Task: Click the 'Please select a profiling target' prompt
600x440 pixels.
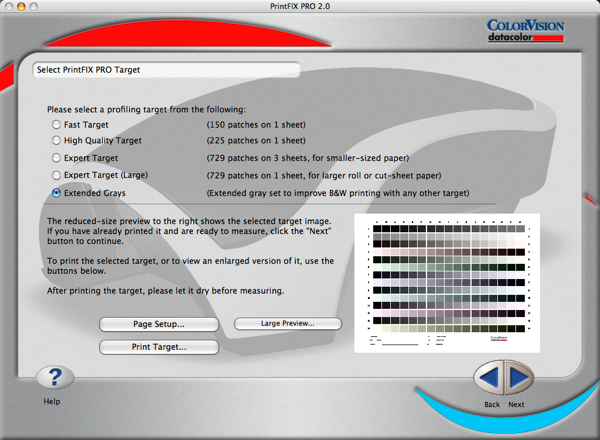Action: click(146, 109)
